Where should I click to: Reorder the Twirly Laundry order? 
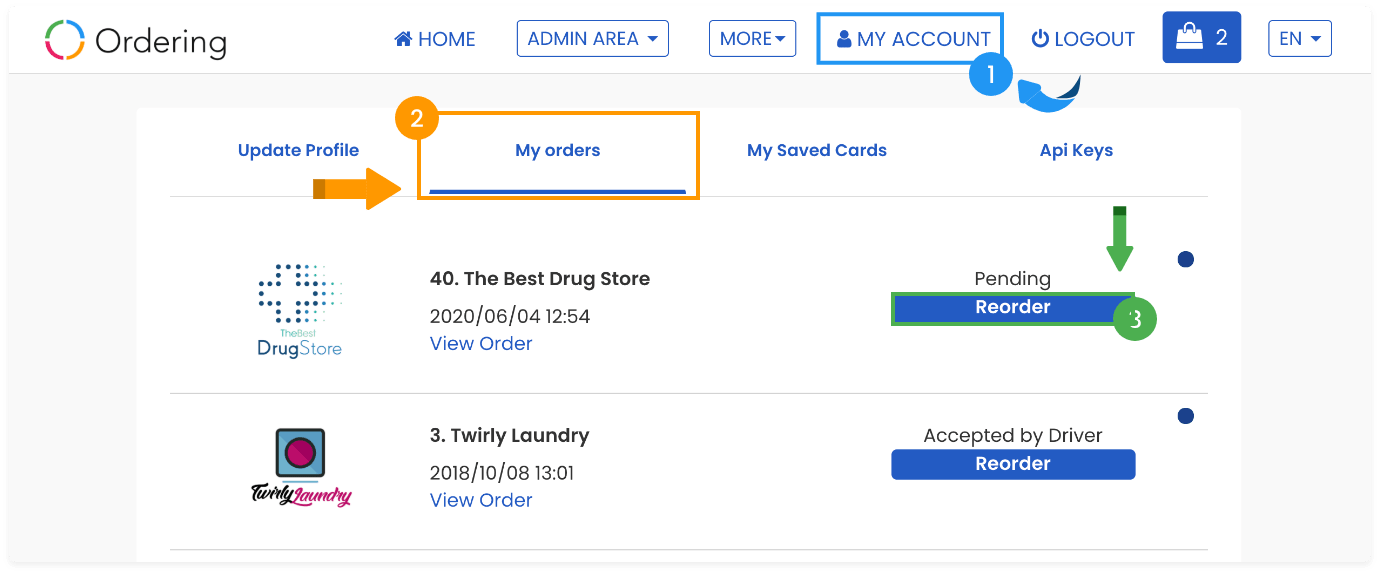point(1013,464)
